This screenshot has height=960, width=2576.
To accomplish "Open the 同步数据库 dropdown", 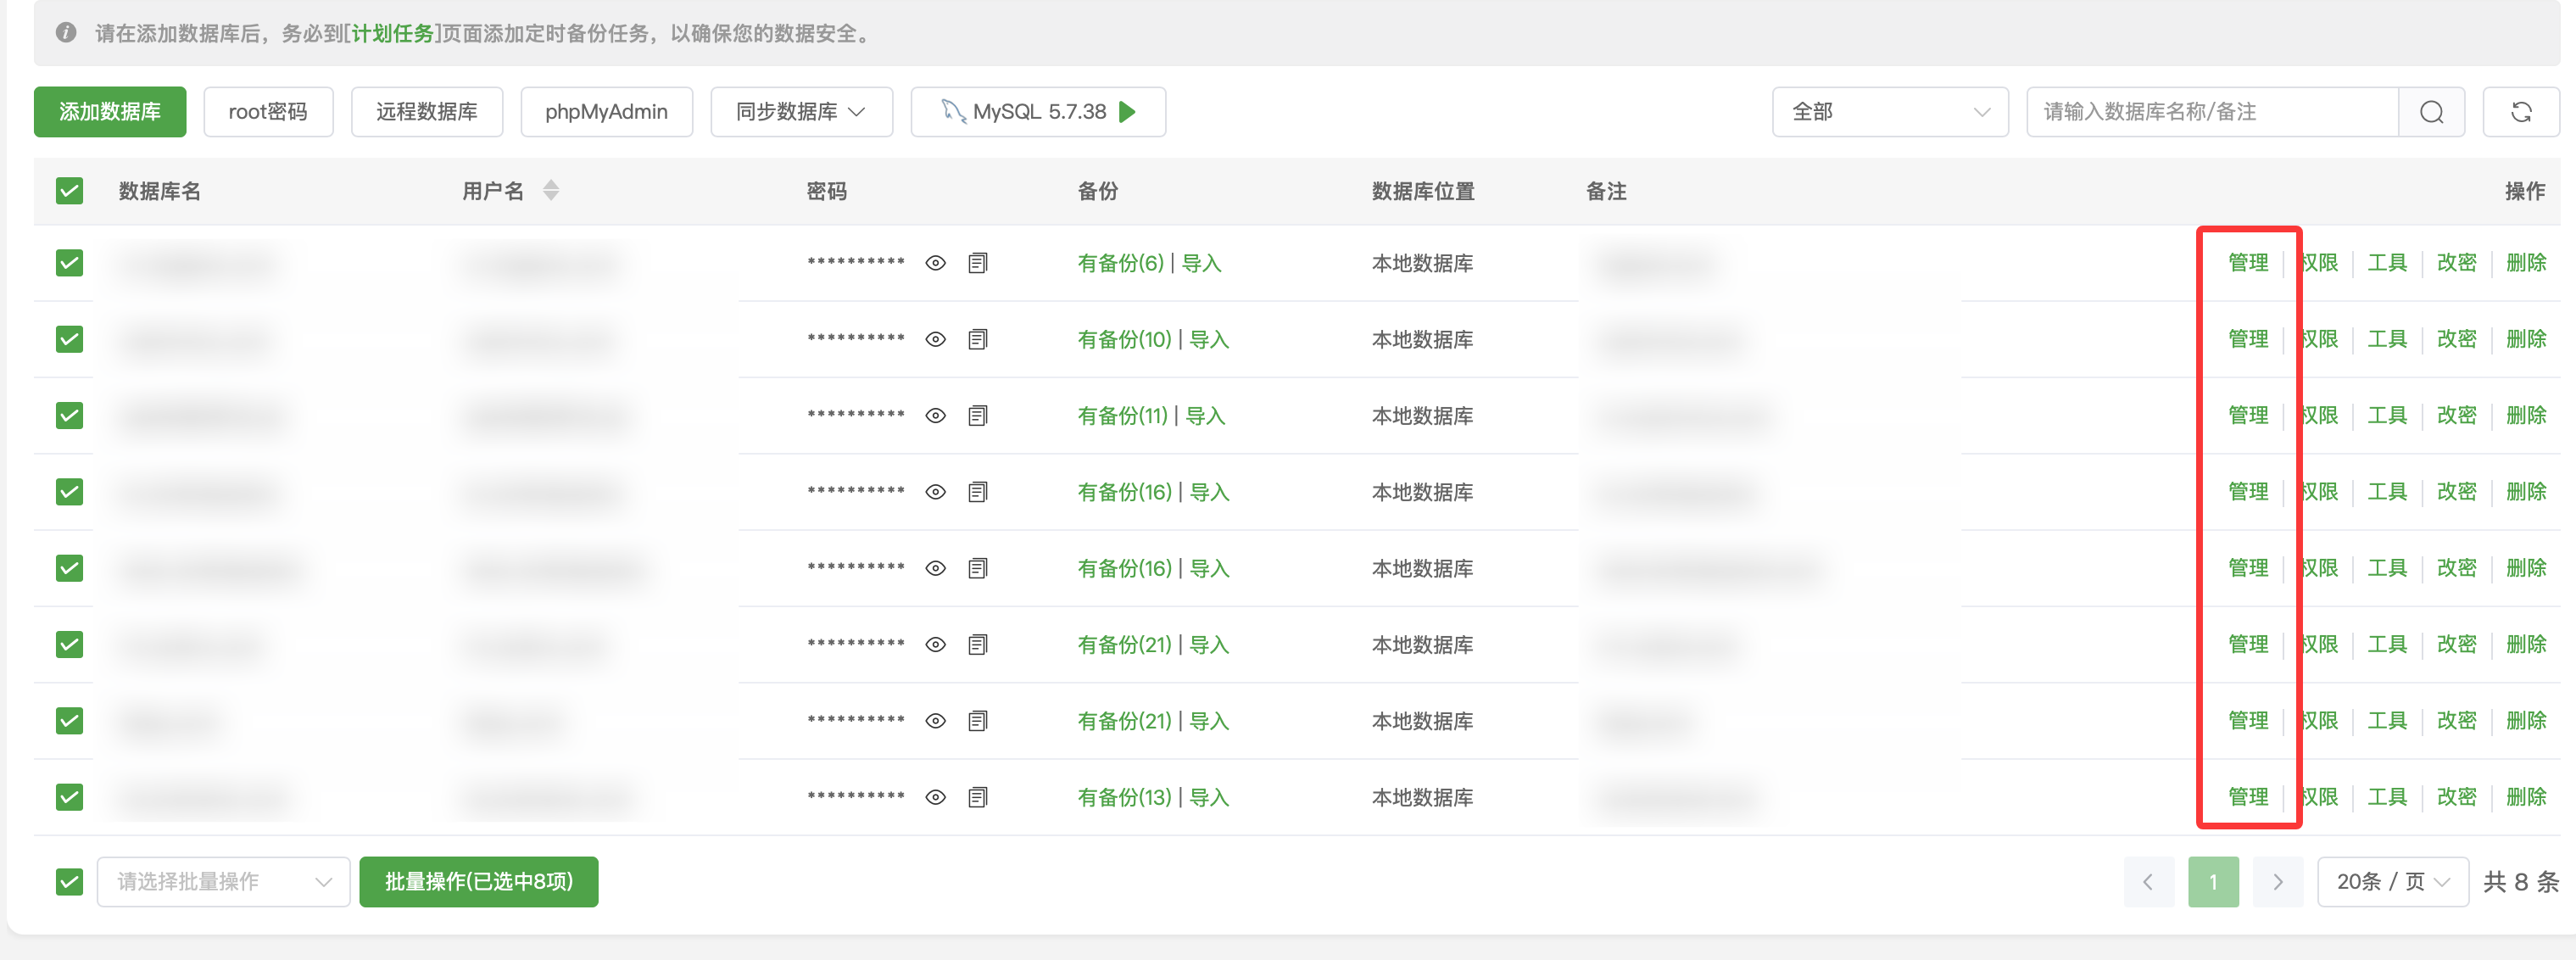I will [800, 112].
